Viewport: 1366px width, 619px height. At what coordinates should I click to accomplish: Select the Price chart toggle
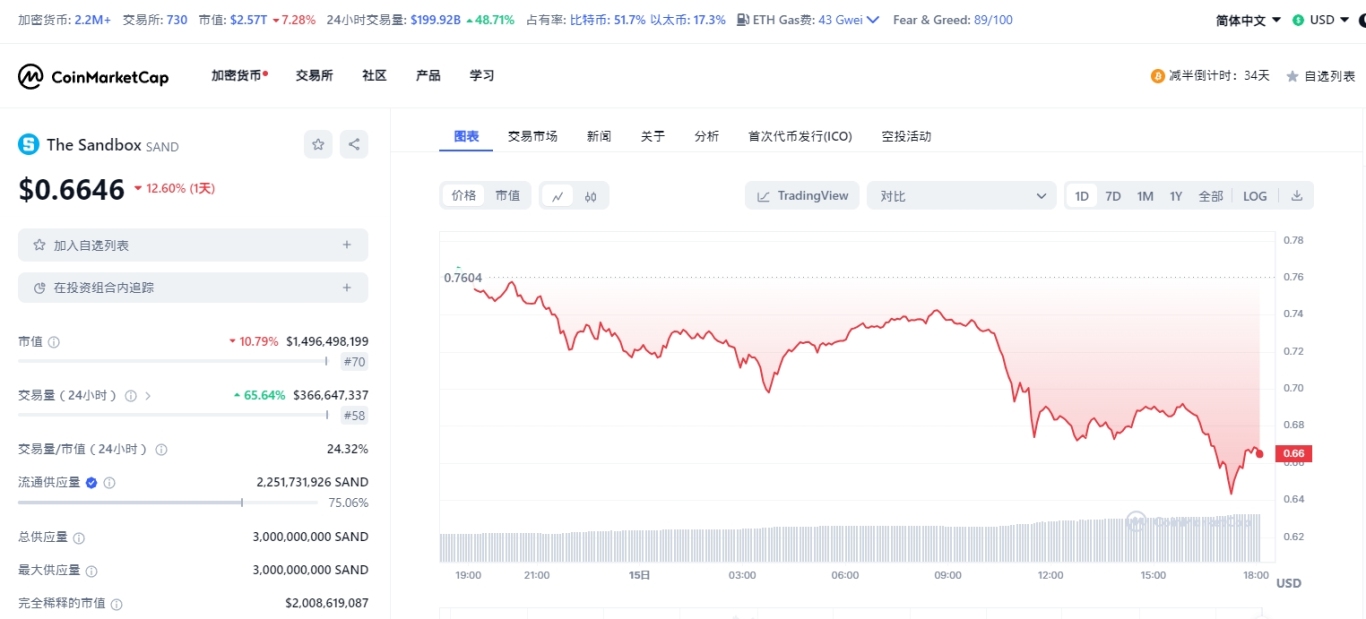(464, 196)
